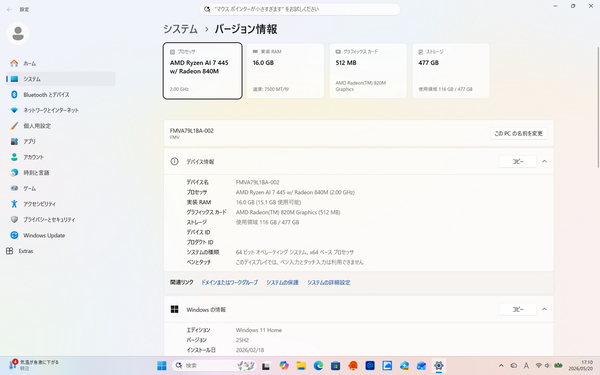The width and height of the screenshot is (600, 375).
Task: Open Microsoft Edge from the taskbar
Action: [x=318, y=366]
